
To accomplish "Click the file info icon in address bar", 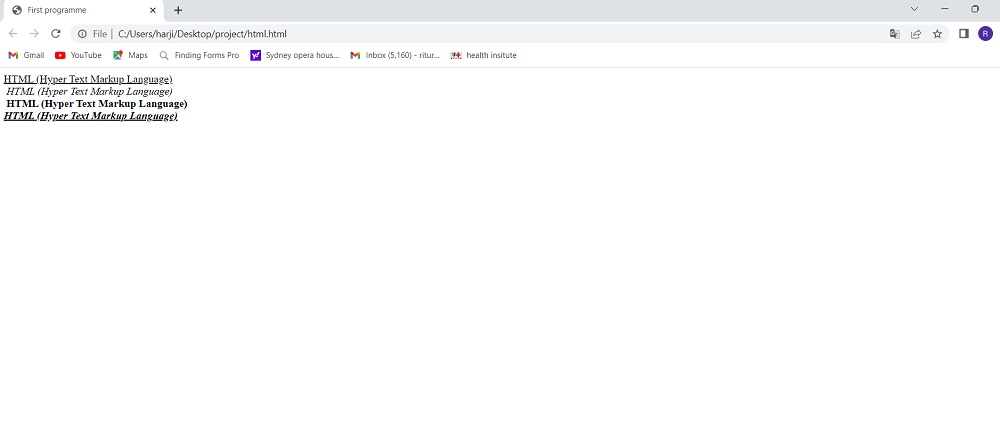I will coord(82,34).
